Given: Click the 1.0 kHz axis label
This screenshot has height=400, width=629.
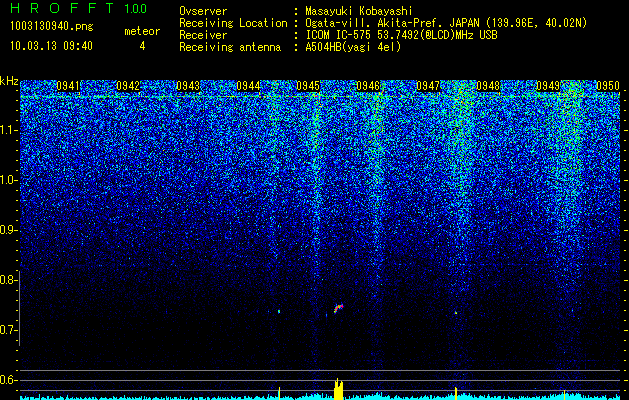Looking at the screenshot, I should coord(9,180).
